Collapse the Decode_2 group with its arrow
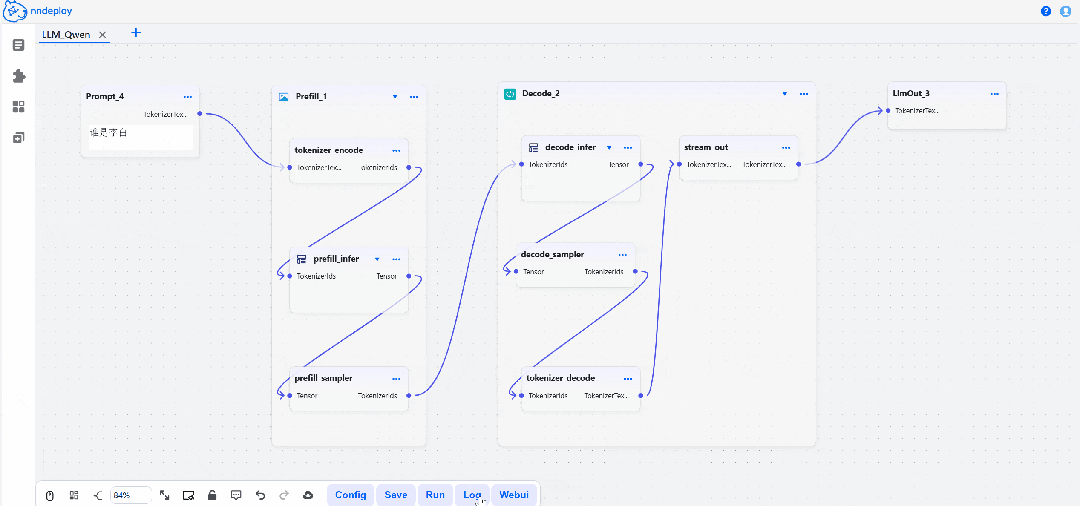Screen dimensions: 1080x506 785,94
